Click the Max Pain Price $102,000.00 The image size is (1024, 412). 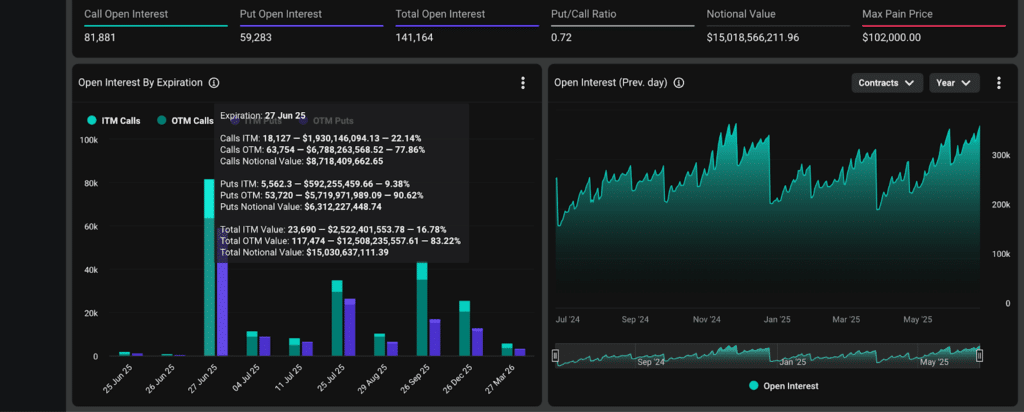point(891,38)
